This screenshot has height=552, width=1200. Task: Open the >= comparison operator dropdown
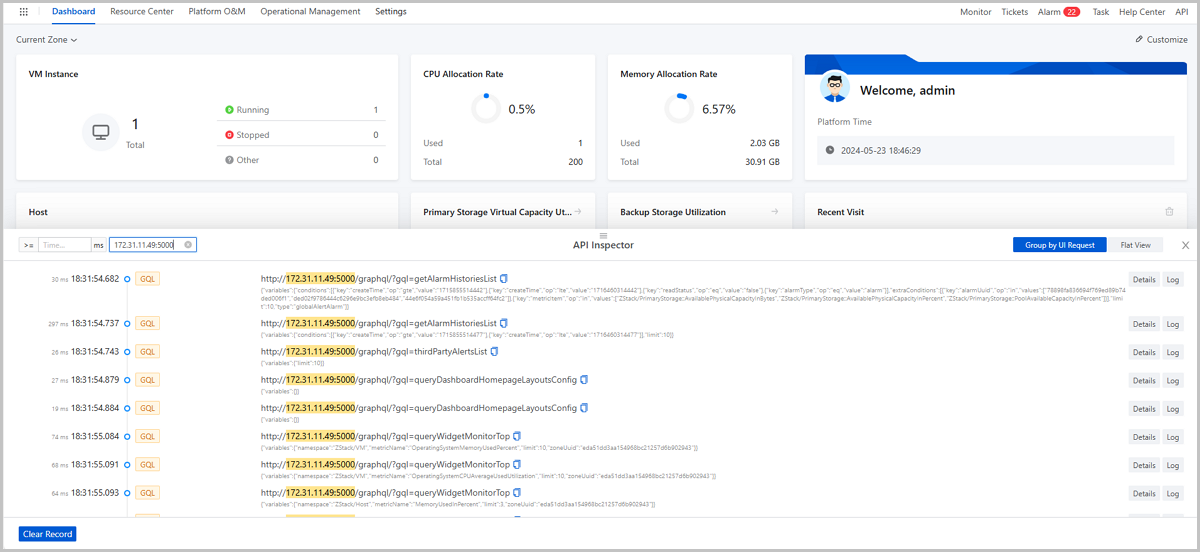click(x=28, y=245)
